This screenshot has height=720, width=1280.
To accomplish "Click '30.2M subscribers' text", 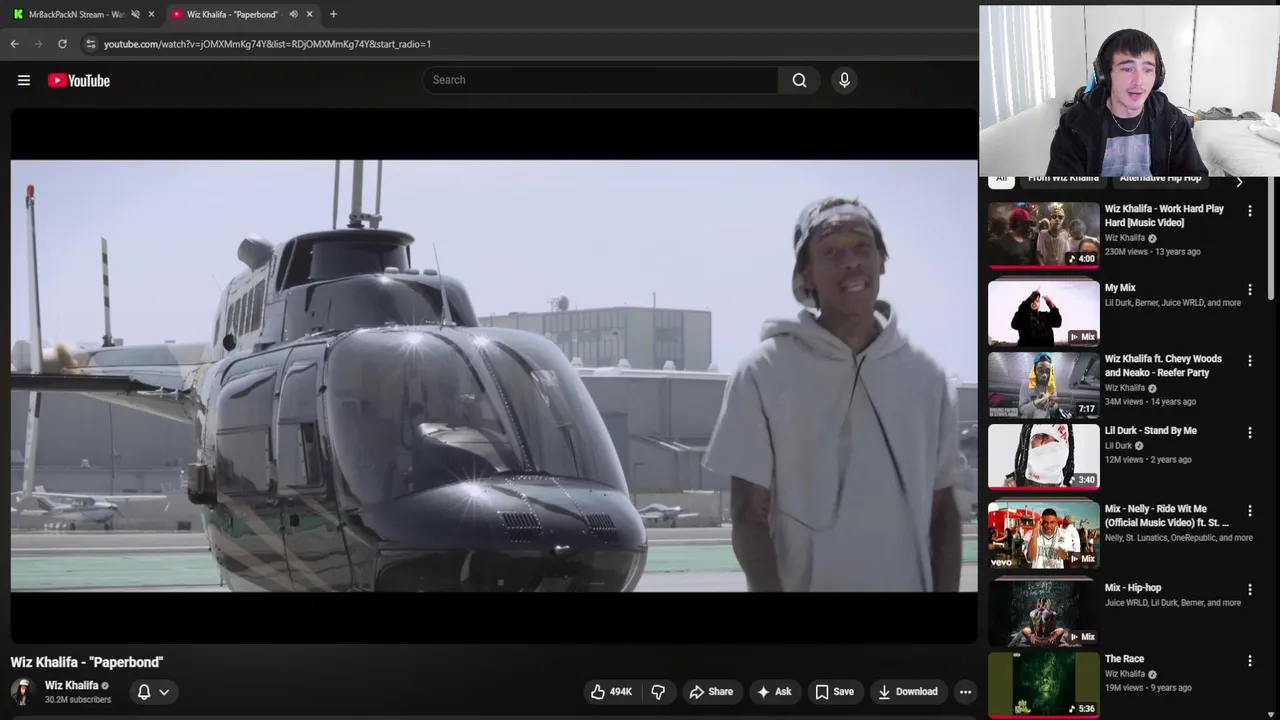I will pyautogui.click(x=78, y=700).
